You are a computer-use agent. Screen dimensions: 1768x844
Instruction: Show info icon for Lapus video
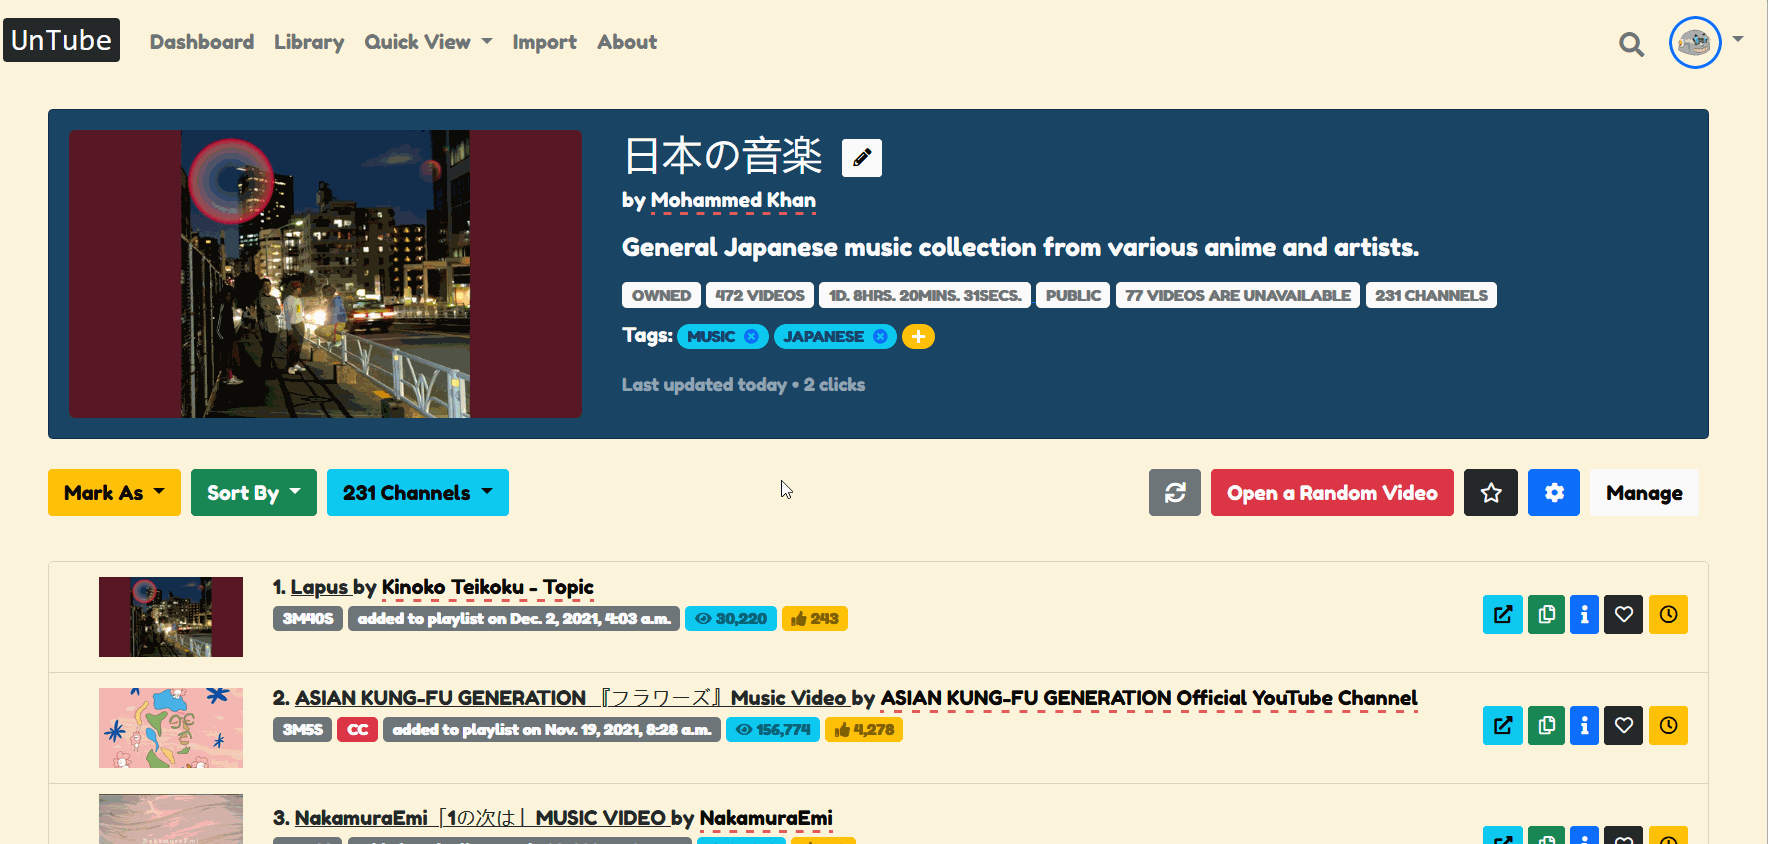tap(1584, 615)
